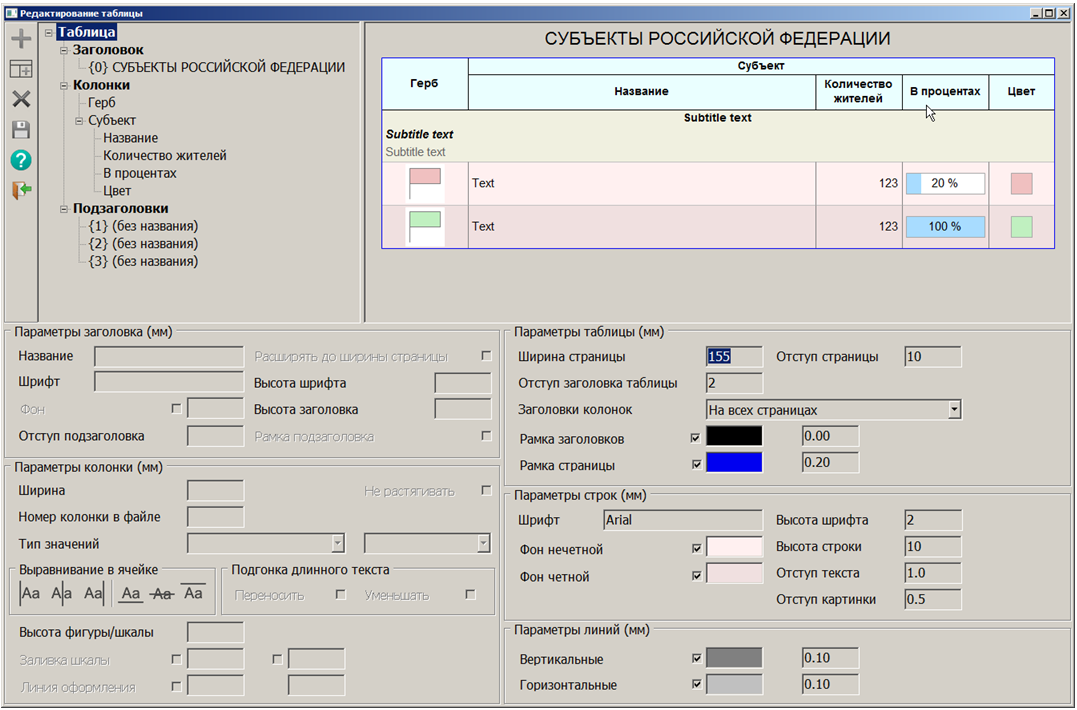Disable the Рамка заголовков checkbox
The height and width of the screenshot is (710, 1077).
click(x=696, y=437)
